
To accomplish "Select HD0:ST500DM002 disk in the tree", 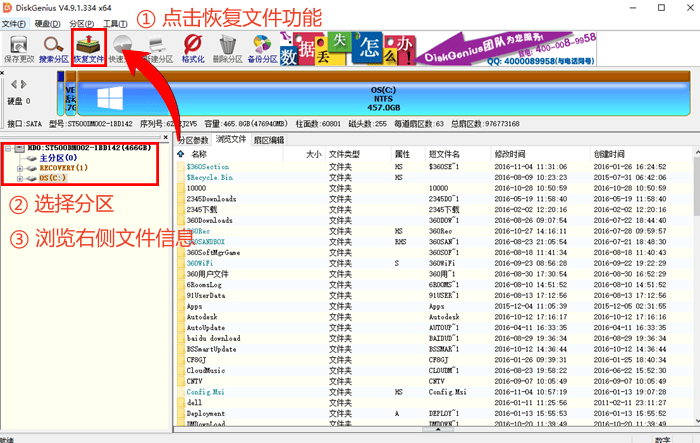I will 89,147.
